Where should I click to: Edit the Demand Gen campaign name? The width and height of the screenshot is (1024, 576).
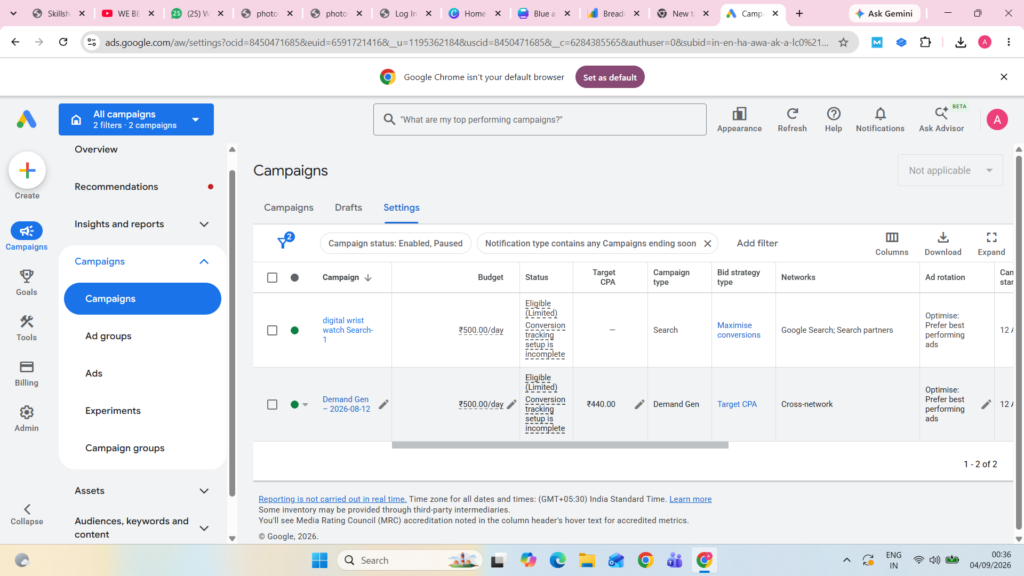[384, 404]
